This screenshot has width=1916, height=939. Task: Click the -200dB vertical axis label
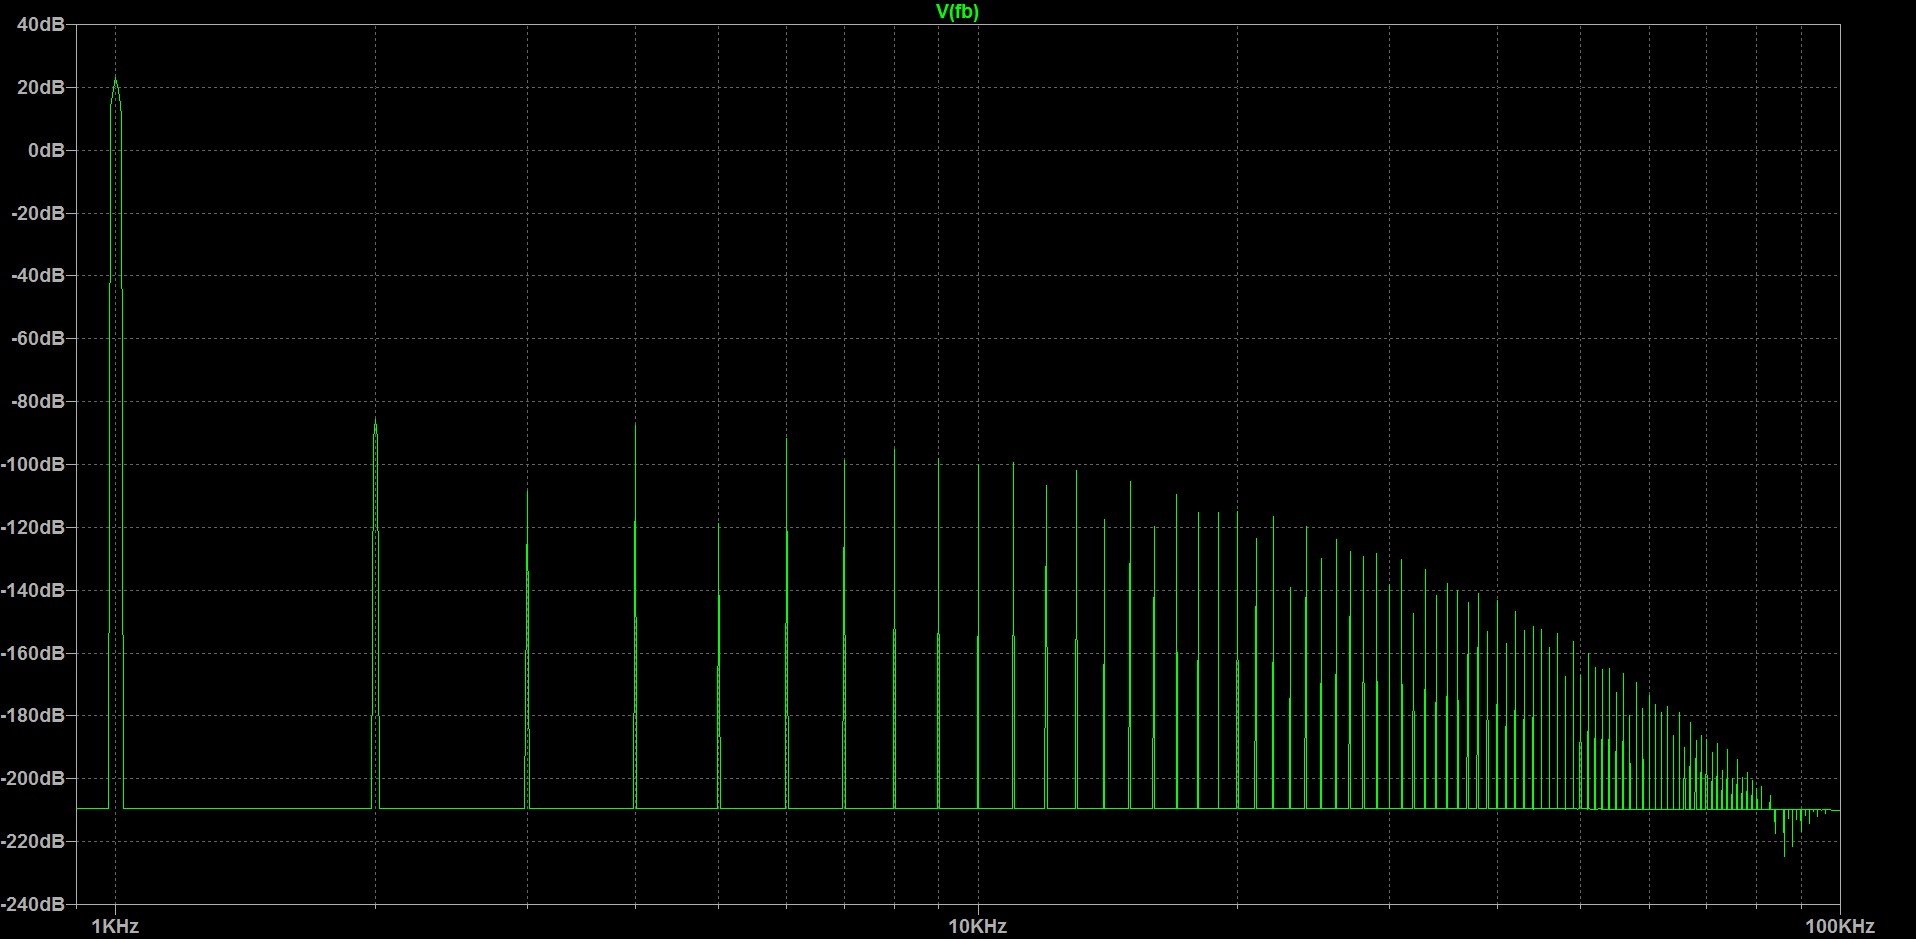coord(34,779)
